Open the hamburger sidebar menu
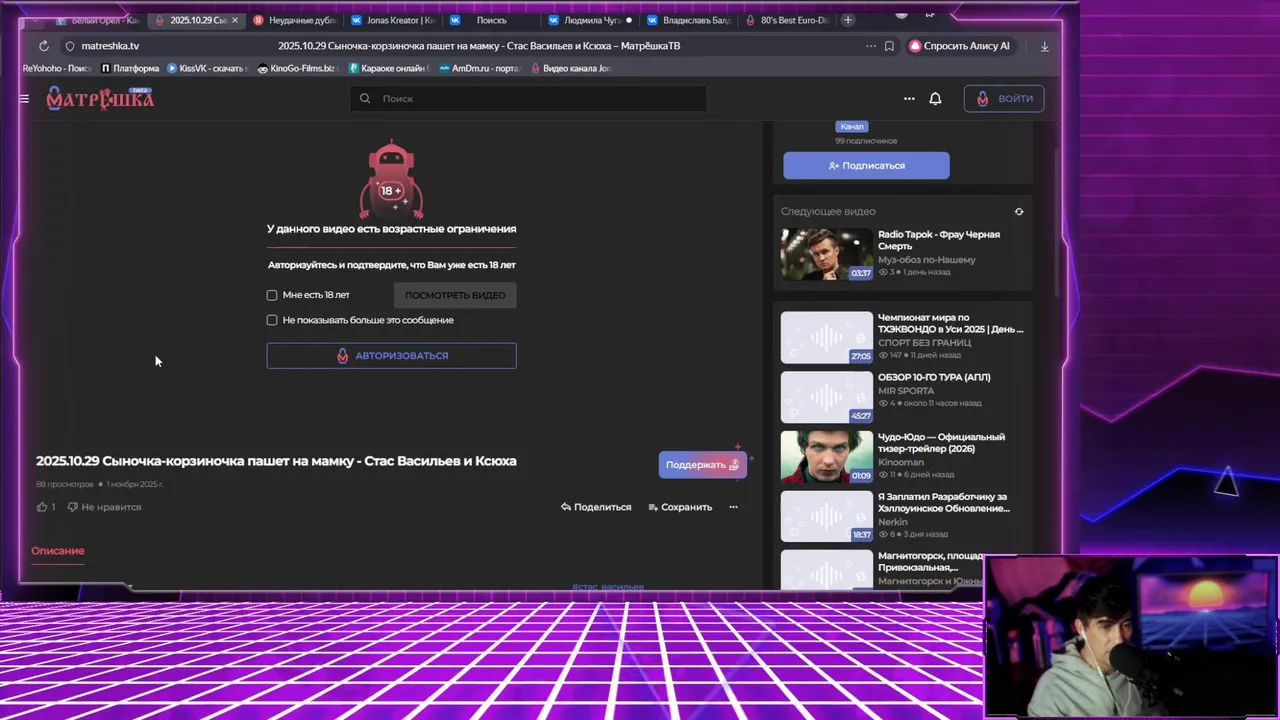 [24, 99]
